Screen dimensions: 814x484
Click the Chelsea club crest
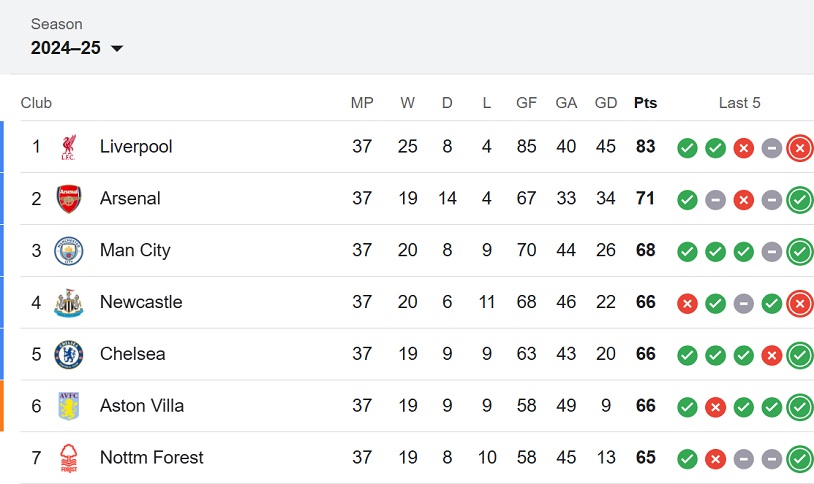click(x=69, y=355)
